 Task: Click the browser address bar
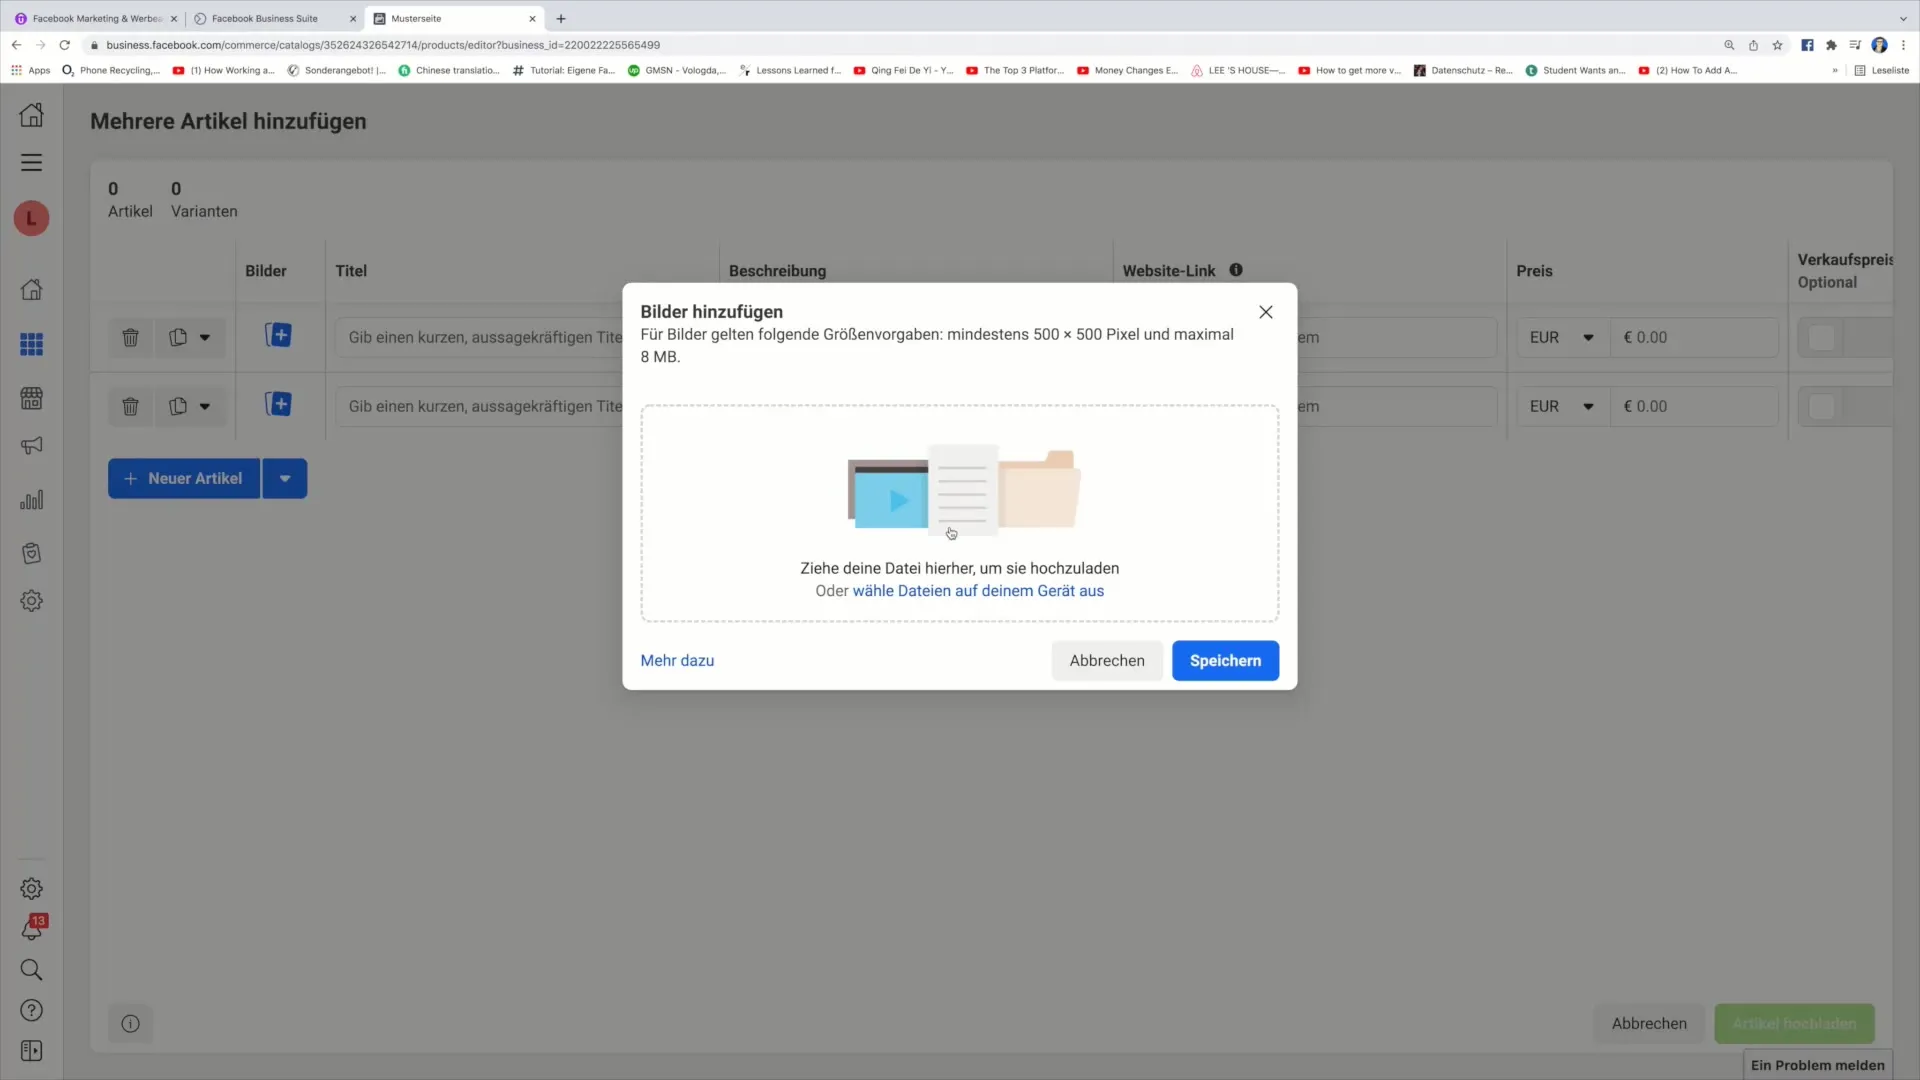point(900,45)
